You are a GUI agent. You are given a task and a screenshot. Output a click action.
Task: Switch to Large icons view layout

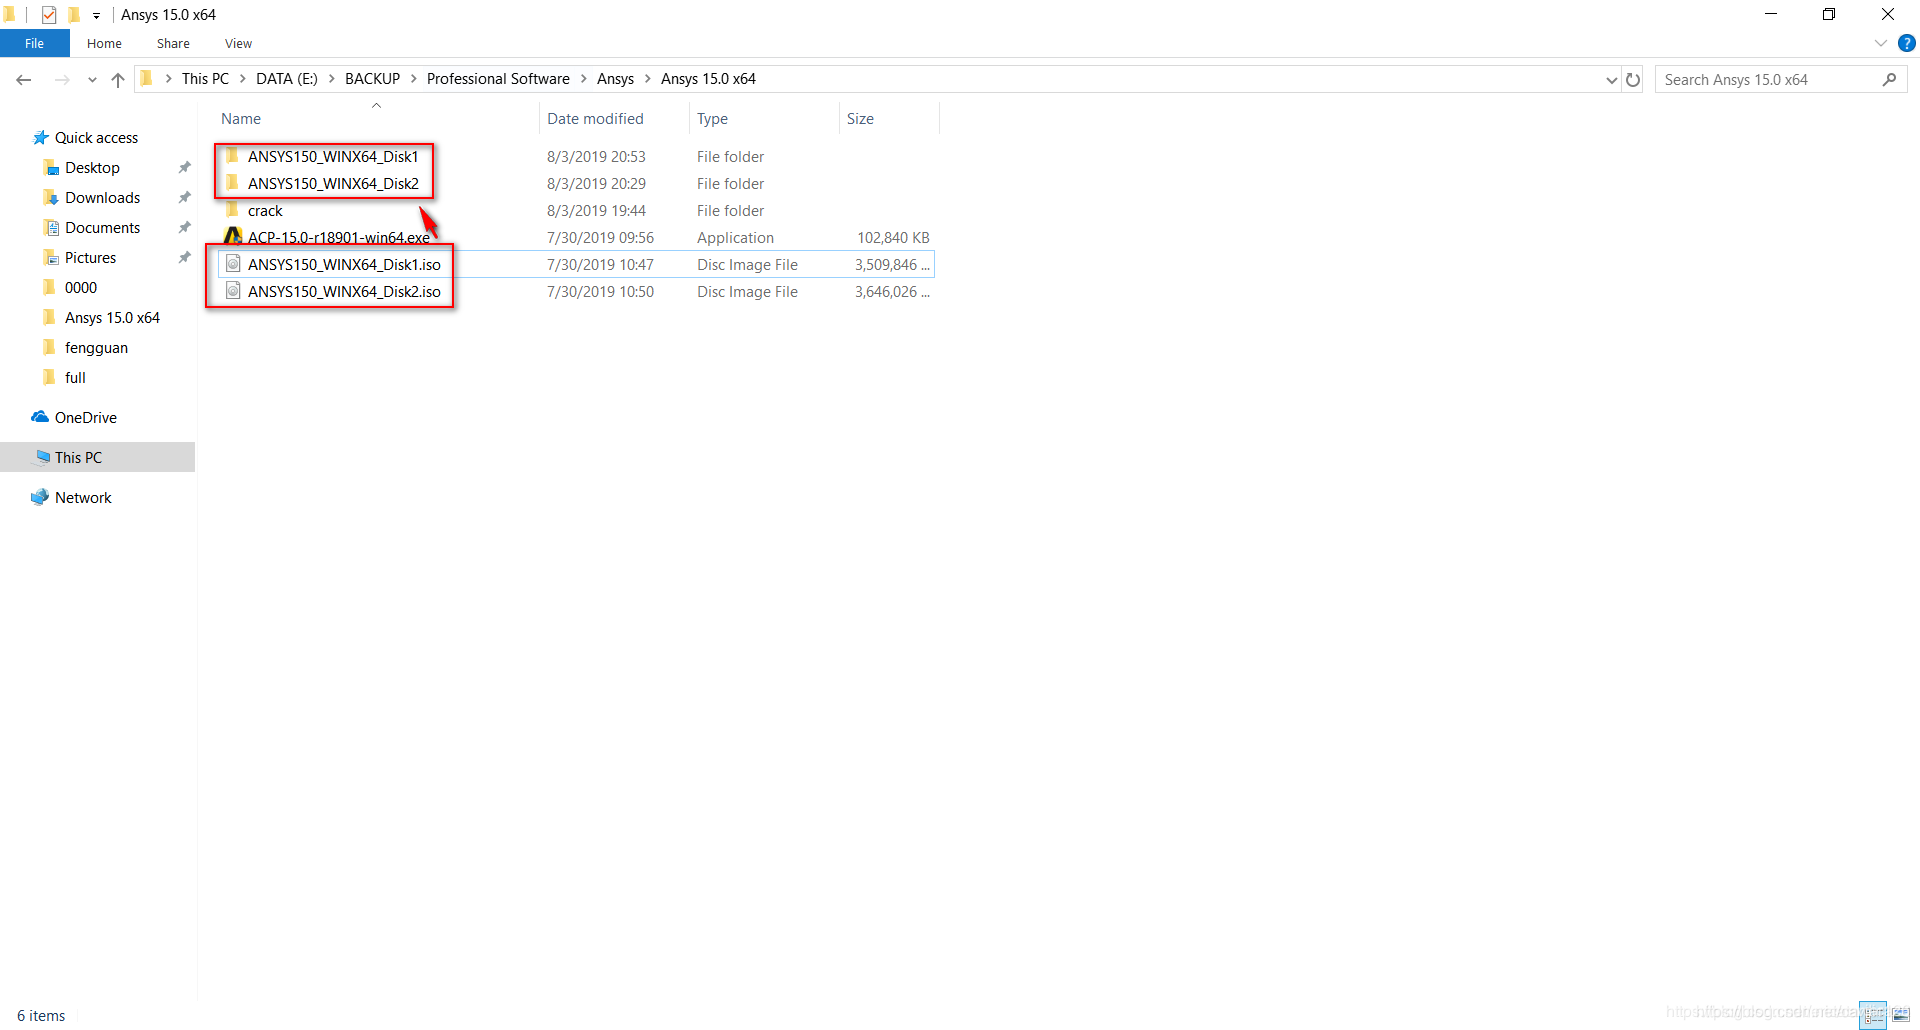point(1901,1015)
